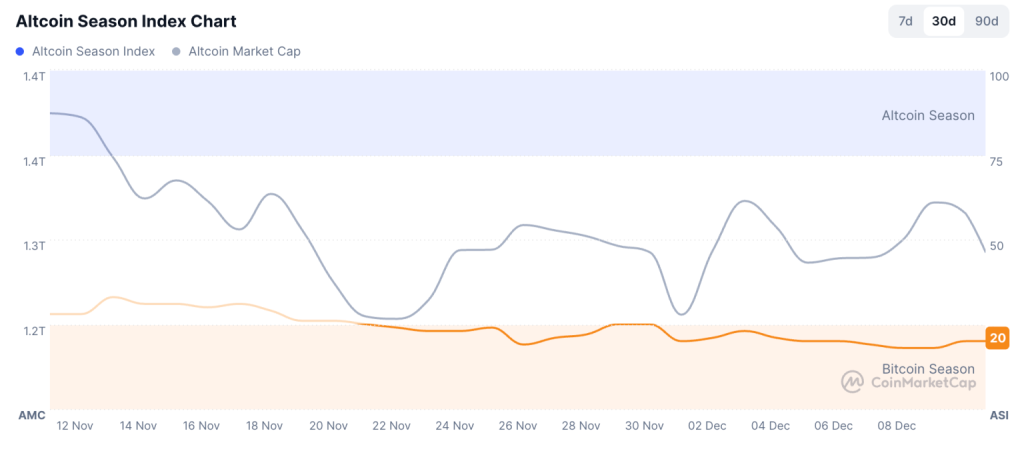Select the 08 Dec date marker
The height and width of the screenshot is (451, 1024).
[x=897, y=426]
